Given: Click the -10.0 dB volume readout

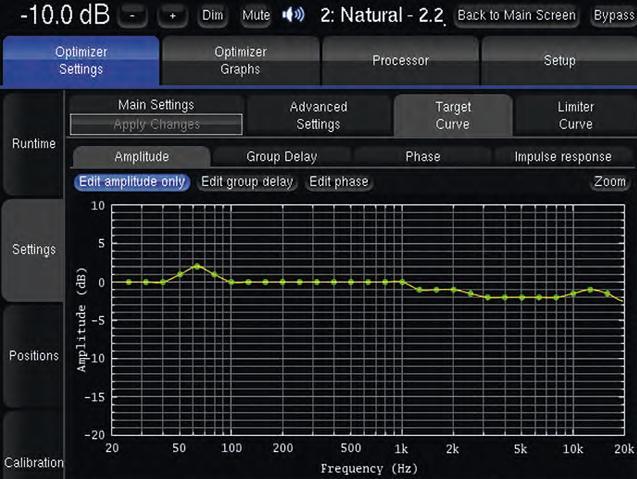Looking at the screenshot, I should (x=65, y=15).
